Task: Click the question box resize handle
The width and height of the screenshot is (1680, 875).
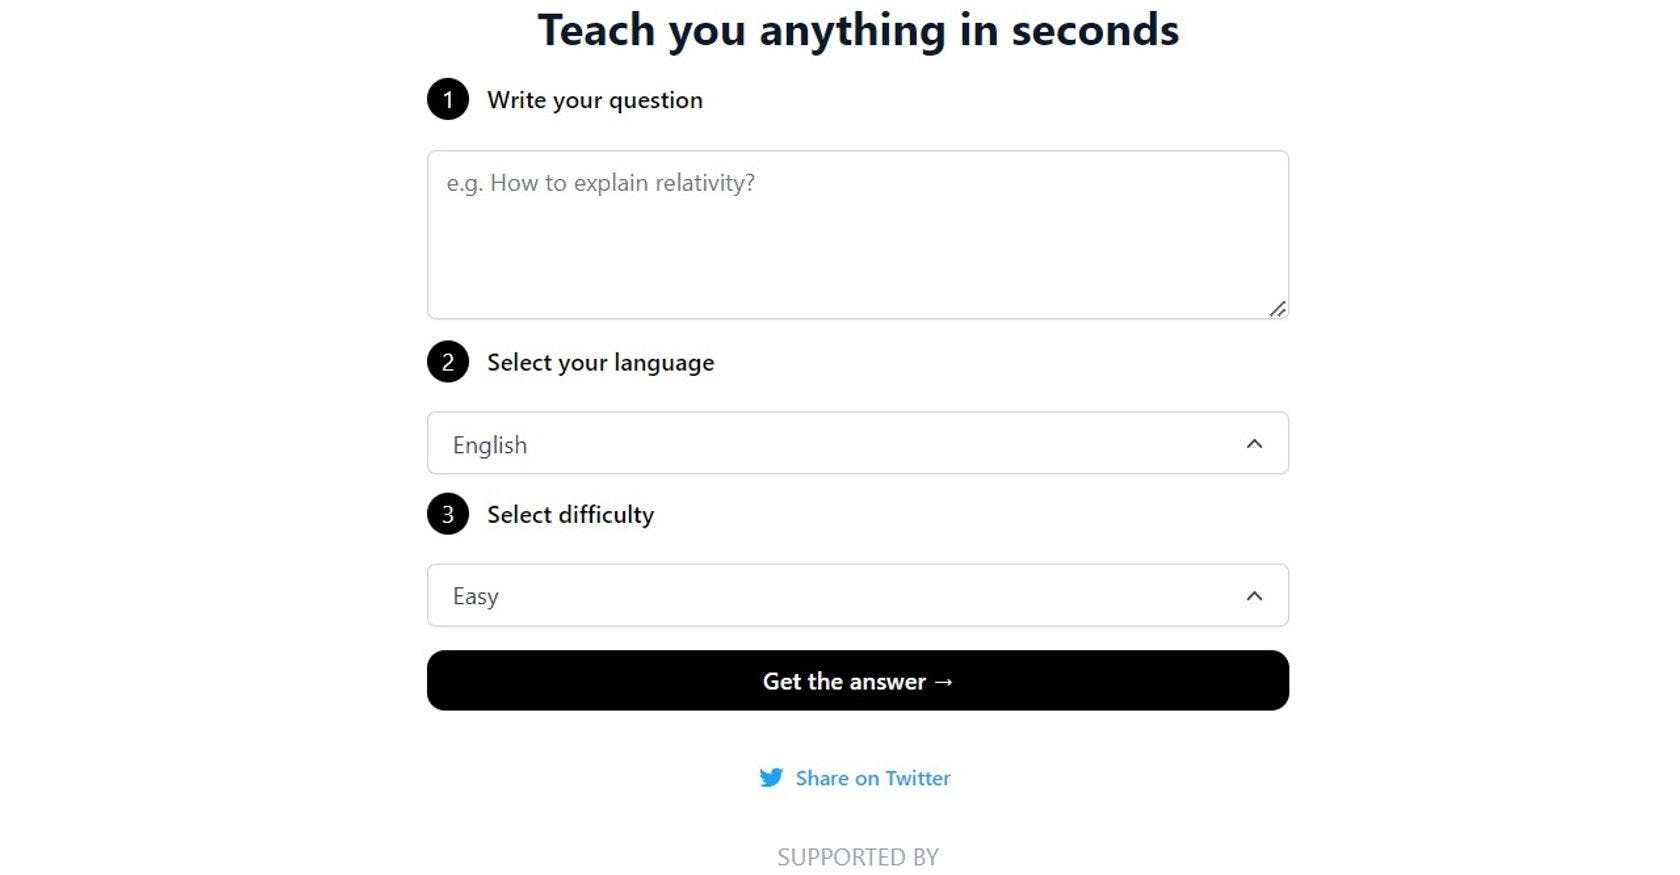Action: pyautogui.click(x=1277, y=309)
